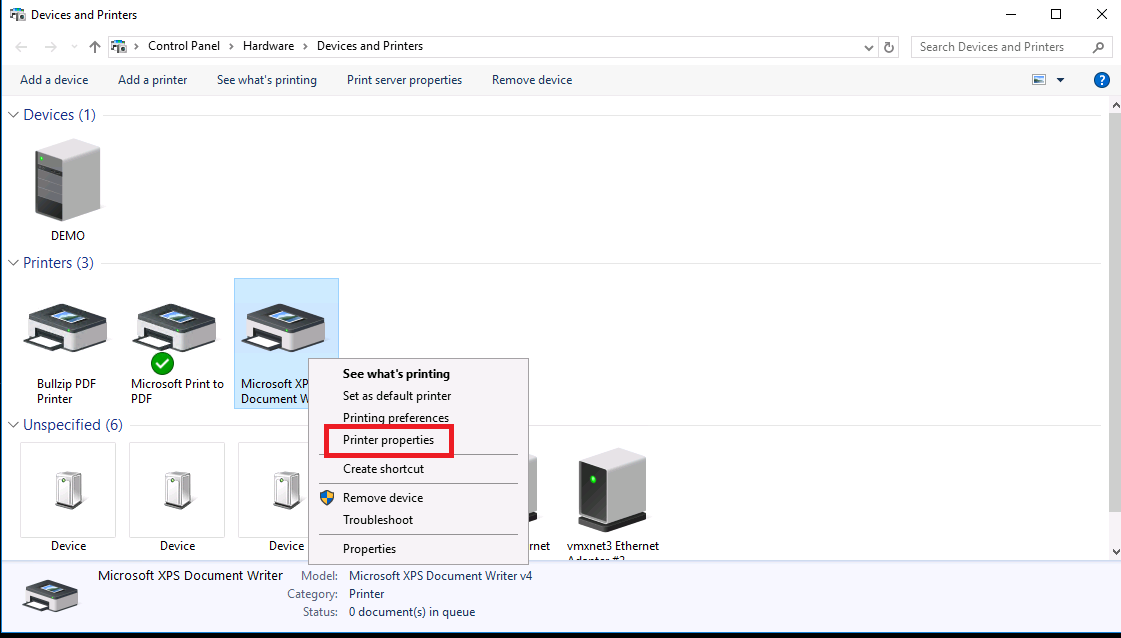Viewport: 1121px width, 638px height.
Task: Choose Remove device in context menu
Action: click(x=382, y=498)
